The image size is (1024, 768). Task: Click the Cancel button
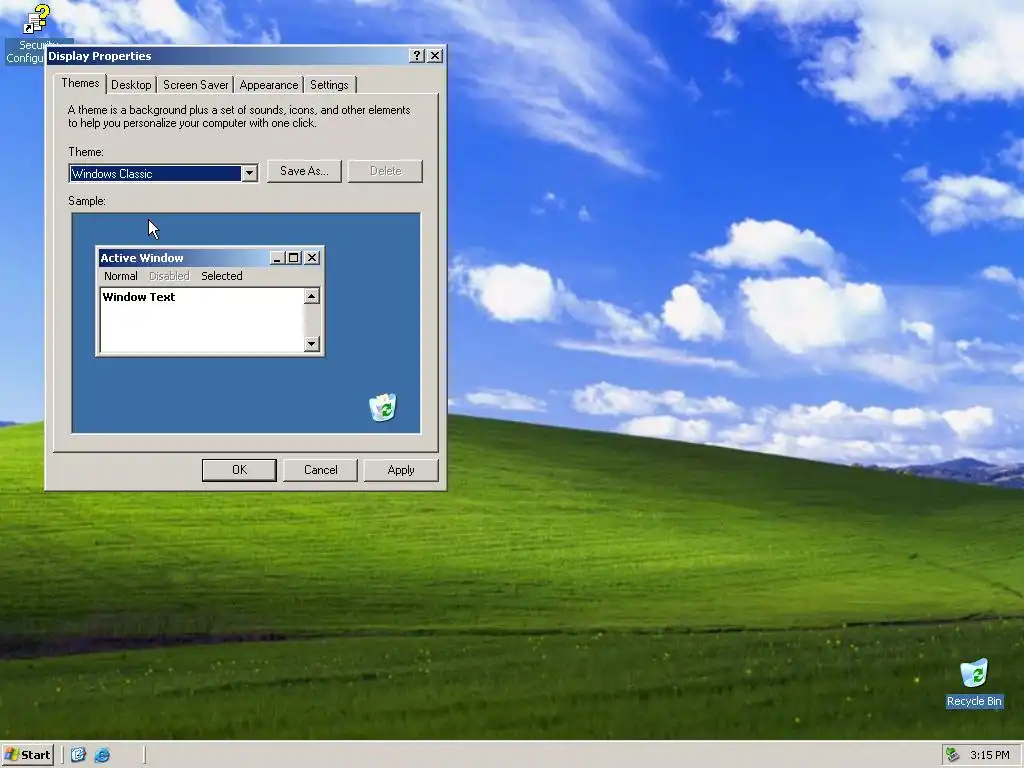click(321, 470)
